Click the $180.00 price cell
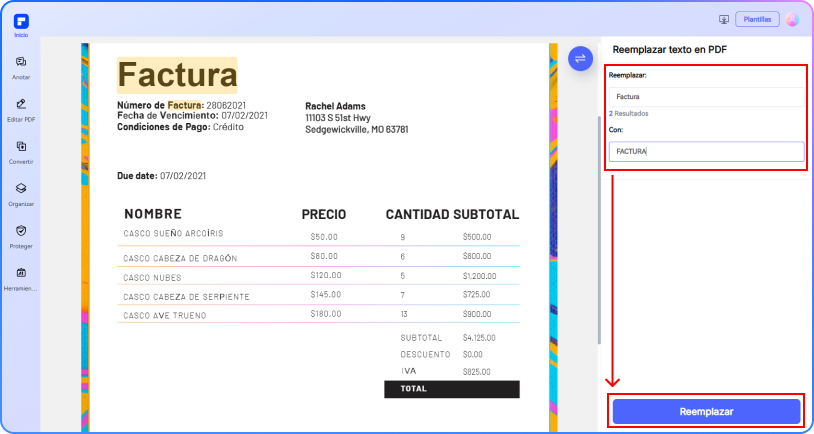Image resolution: width=814 pixels, height=434 pixels. point(326,314)
